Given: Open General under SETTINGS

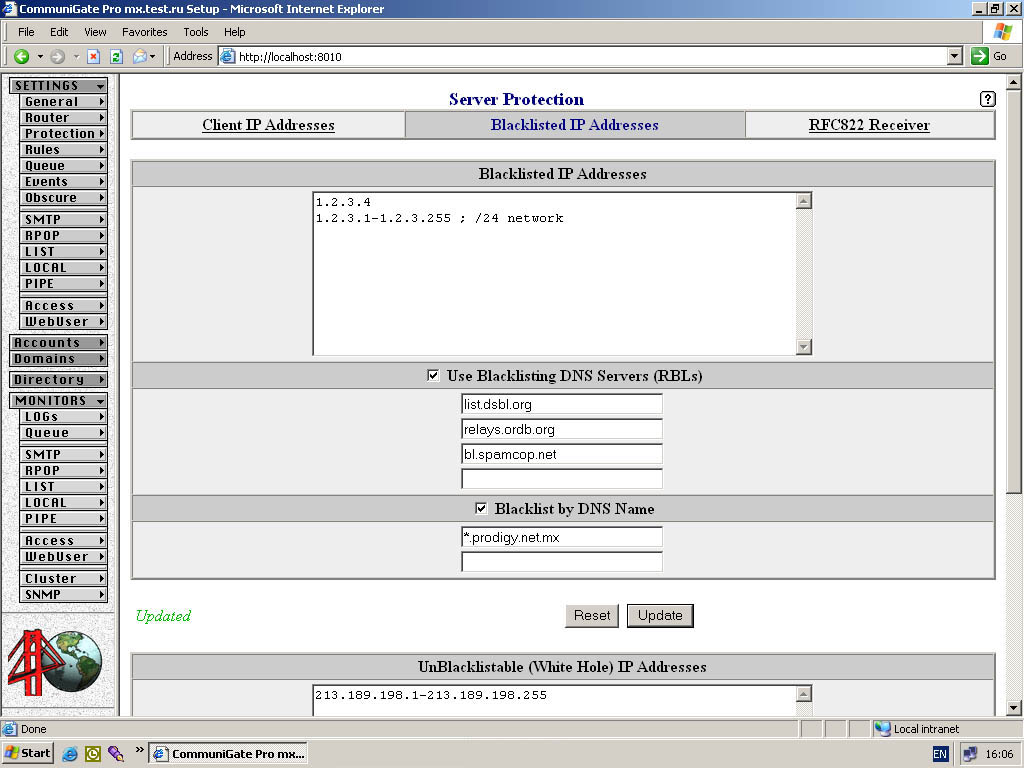Looking at the screenshot, I should 64,102.
